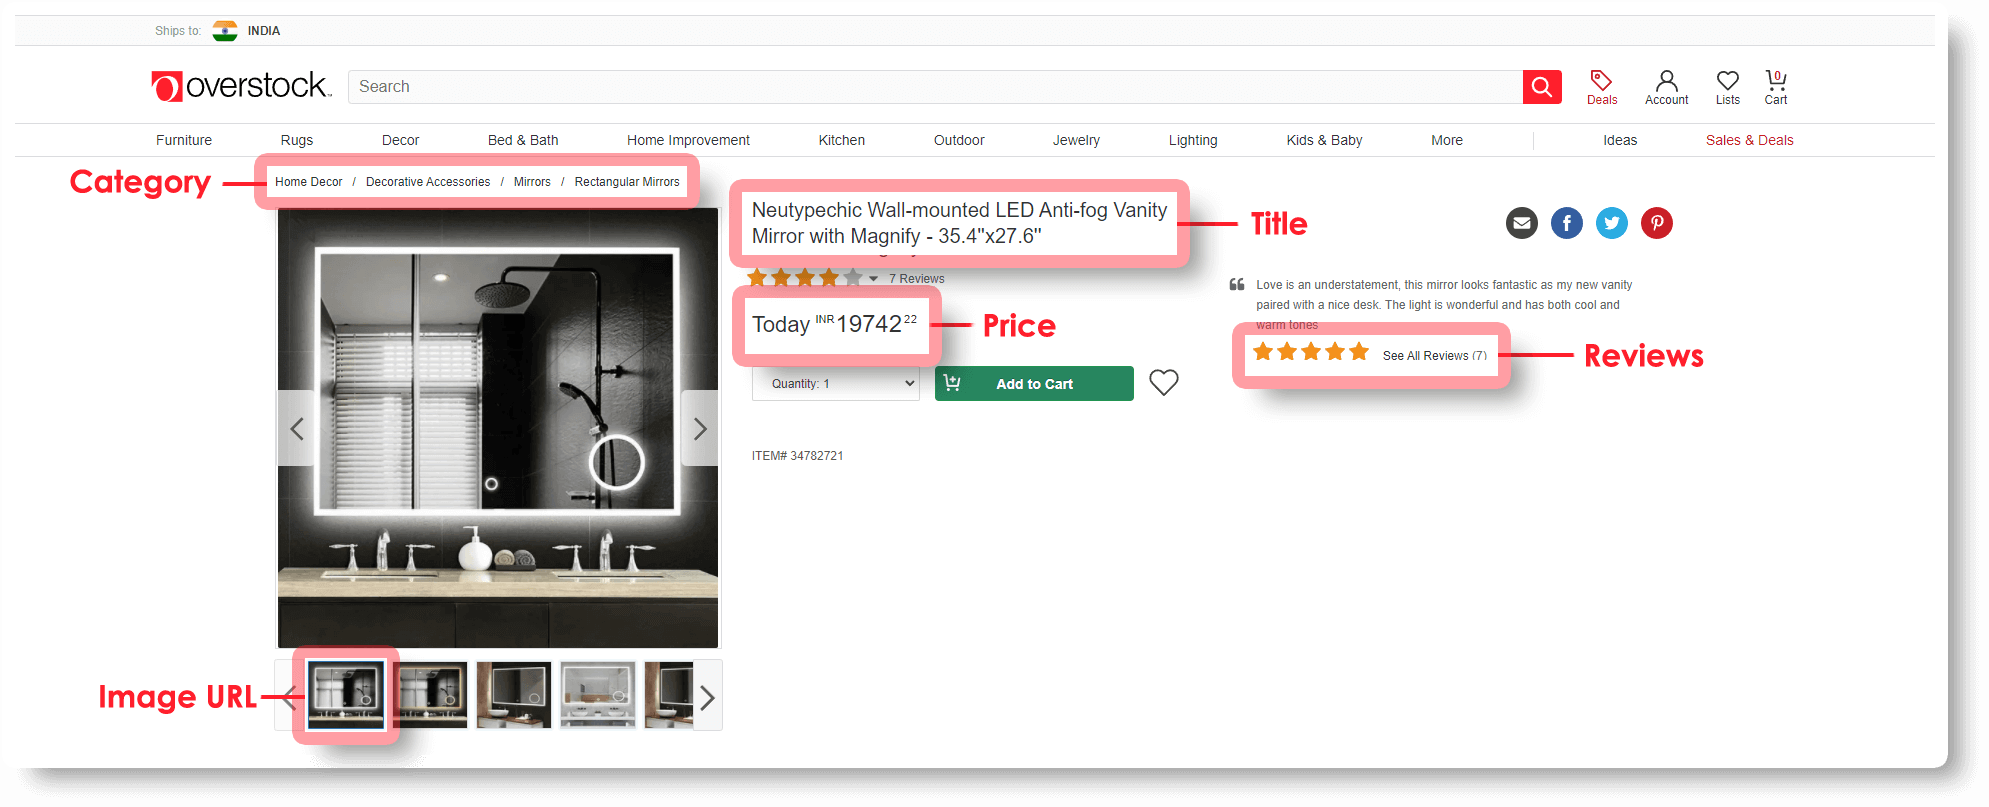Click See All Reviews (7) link

click(1435, 356)
